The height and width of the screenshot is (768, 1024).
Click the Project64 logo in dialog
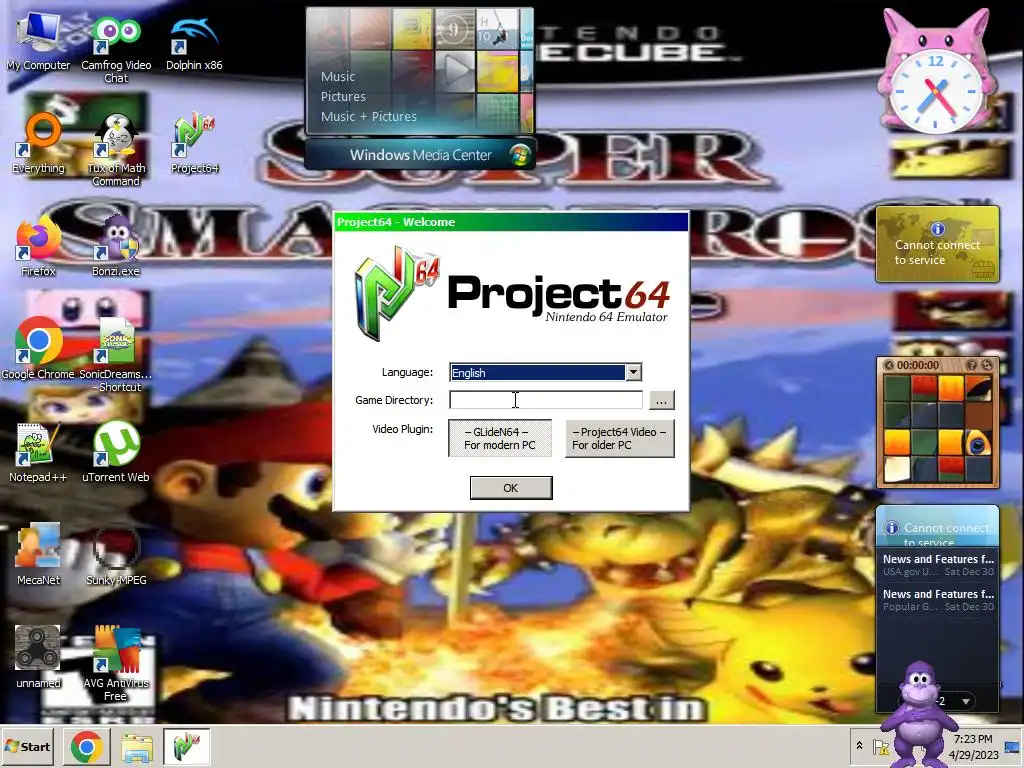click(511, 294)
